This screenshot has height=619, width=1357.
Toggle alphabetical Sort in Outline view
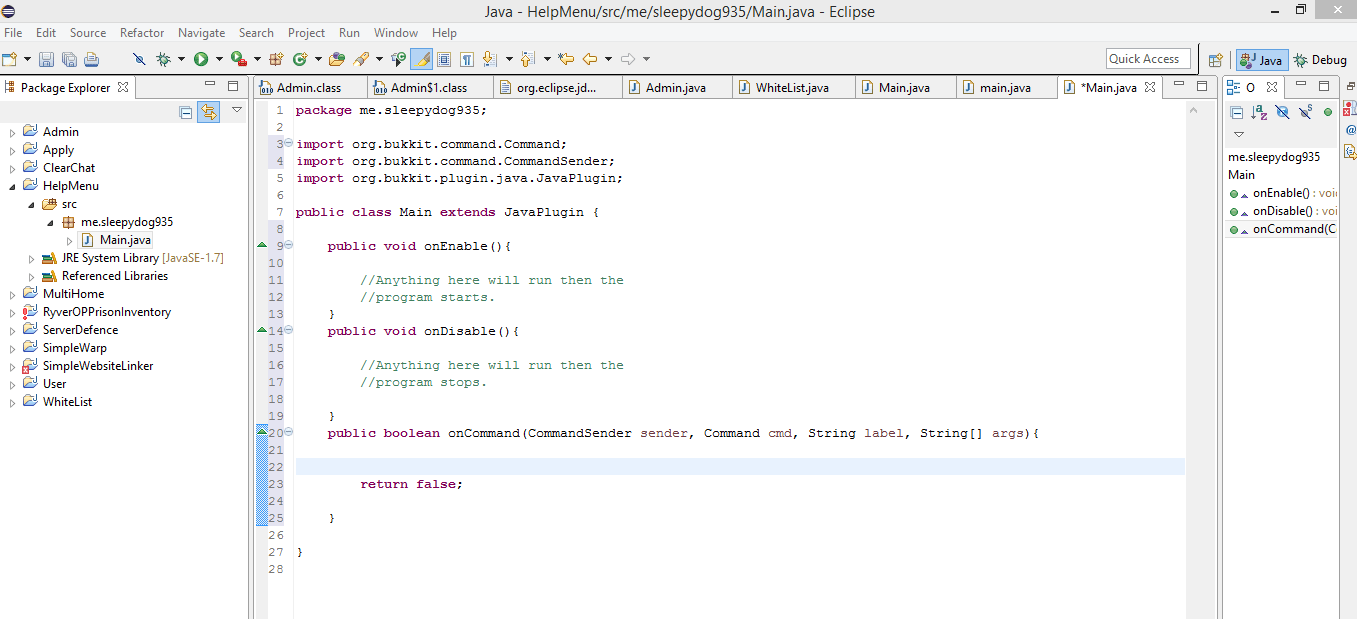(1260, 112)
